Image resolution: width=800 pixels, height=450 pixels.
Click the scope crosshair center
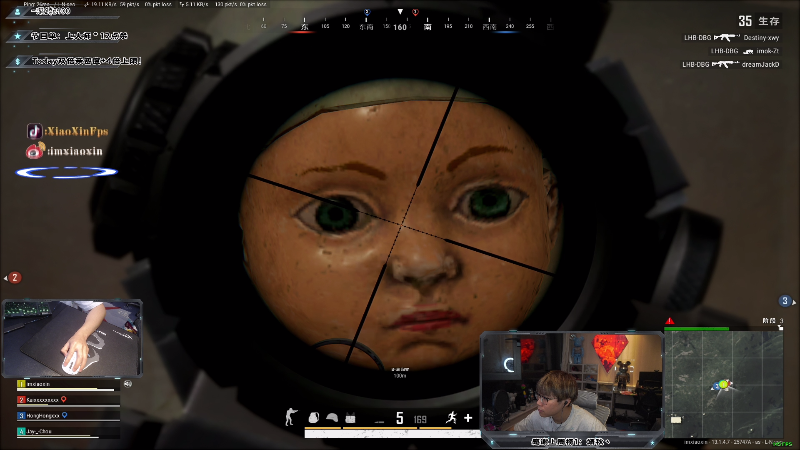tap(402, 224)
